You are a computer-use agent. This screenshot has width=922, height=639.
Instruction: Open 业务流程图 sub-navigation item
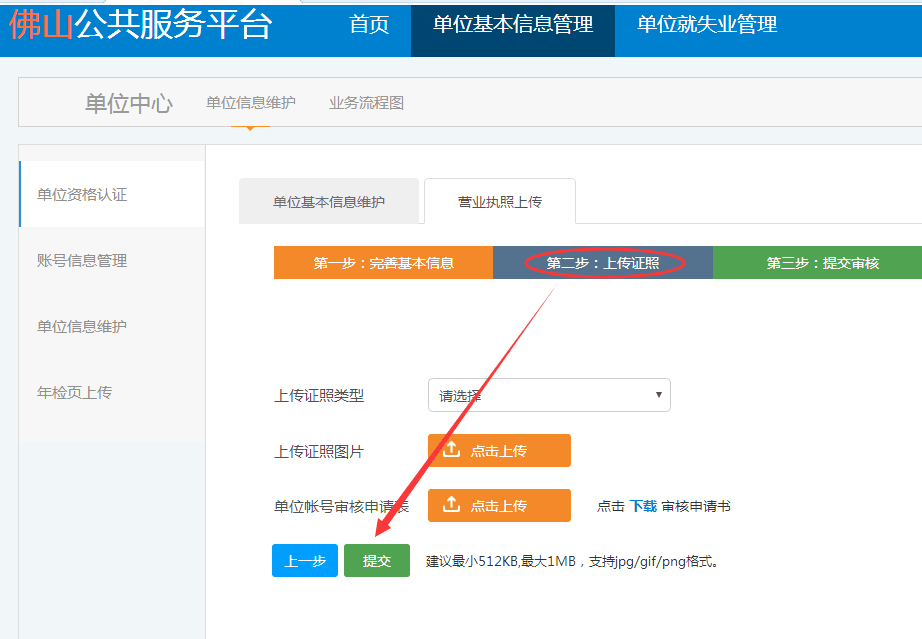tap(366, 103)
